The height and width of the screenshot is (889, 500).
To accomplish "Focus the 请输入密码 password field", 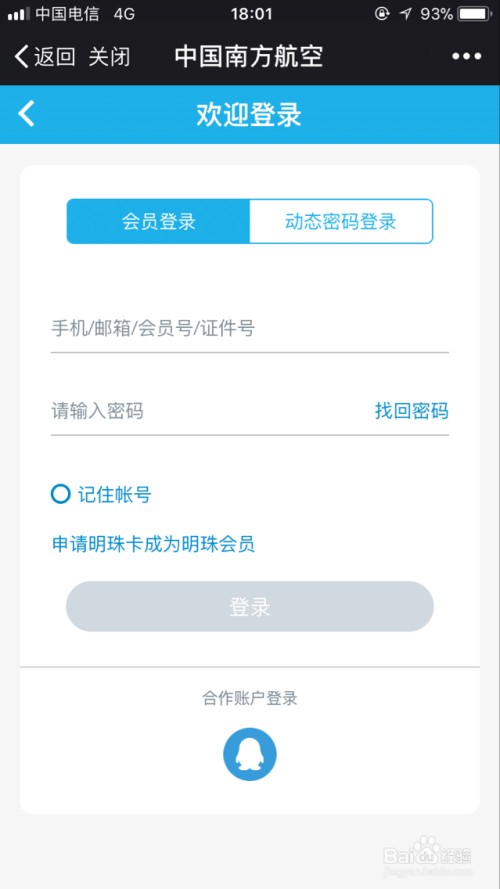I will tap(210, 410).
